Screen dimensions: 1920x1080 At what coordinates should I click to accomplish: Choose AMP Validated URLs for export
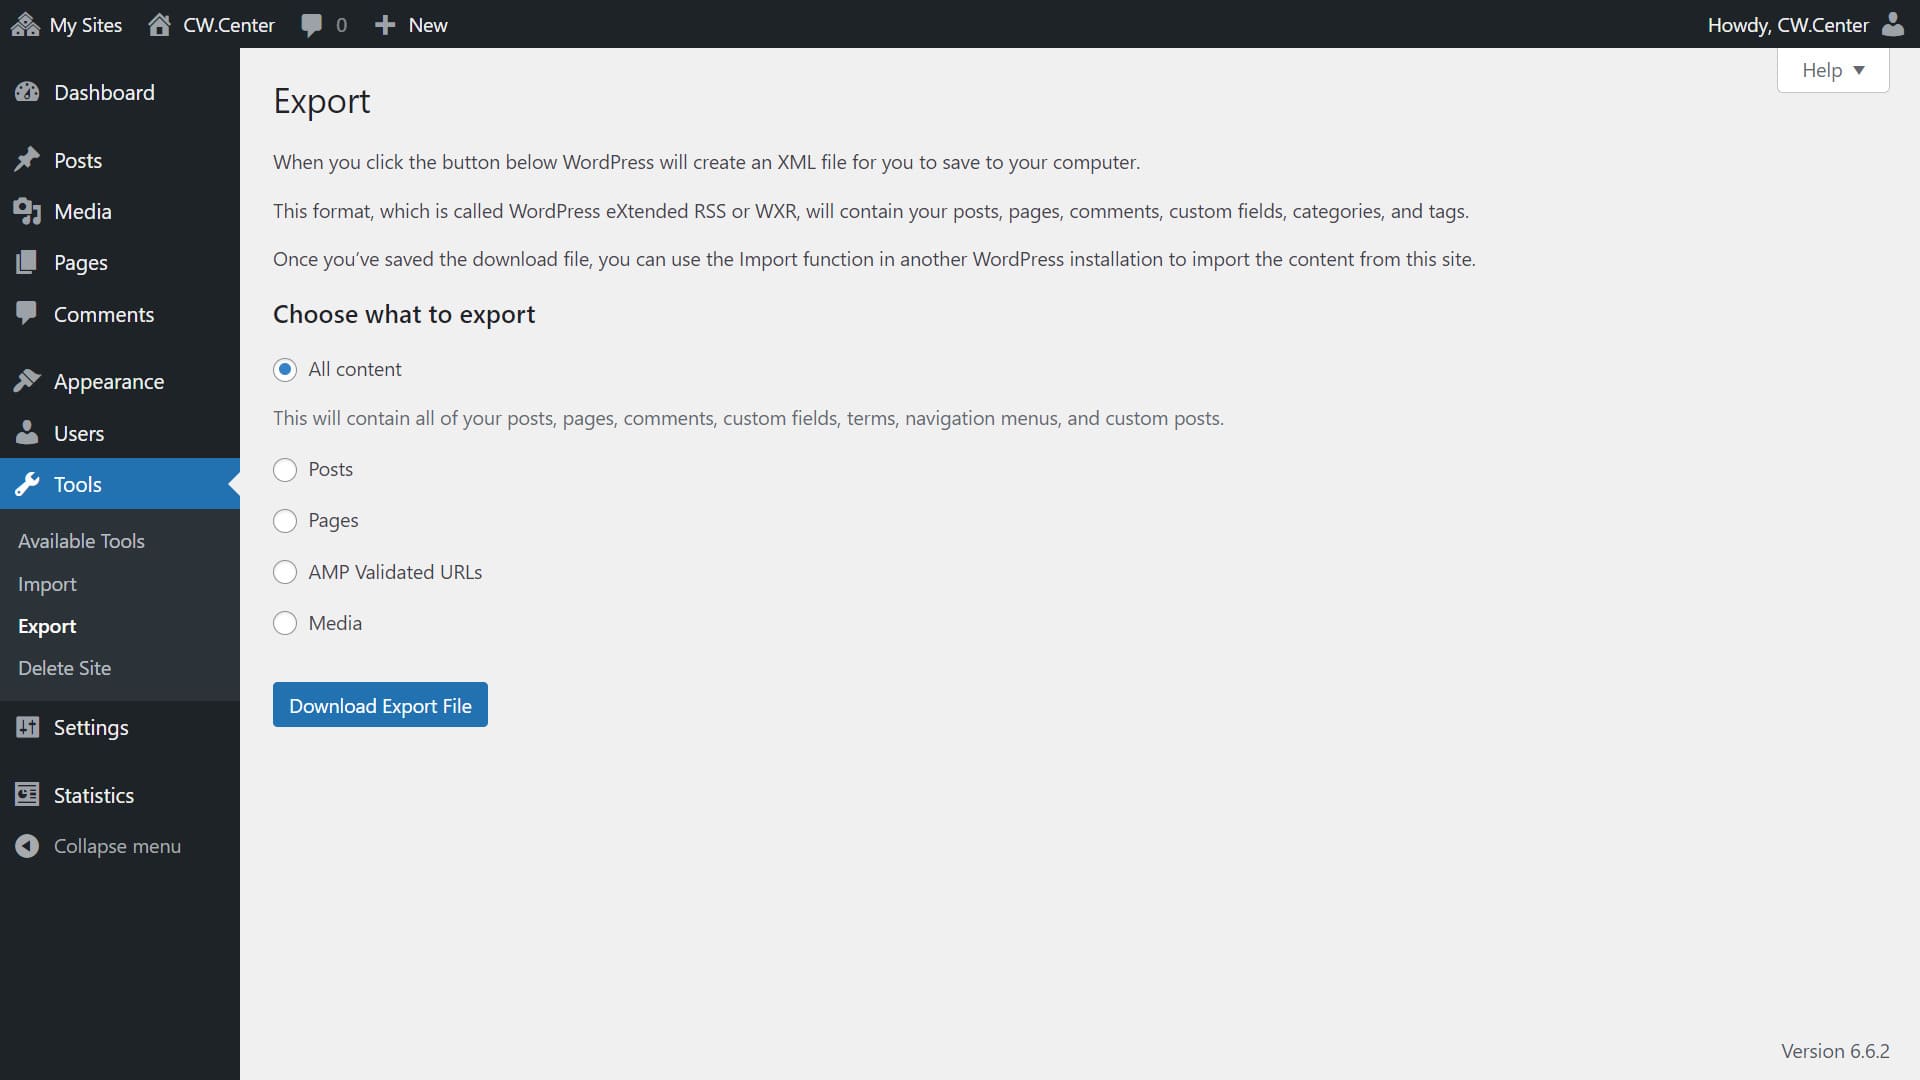[285, 572]
